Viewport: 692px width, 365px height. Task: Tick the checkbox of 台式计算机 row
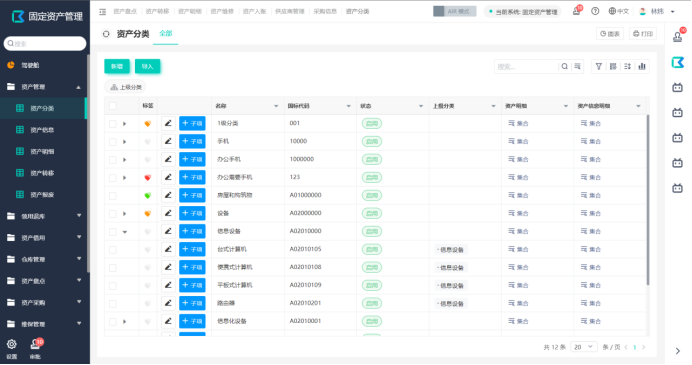(x=113, y=250)
